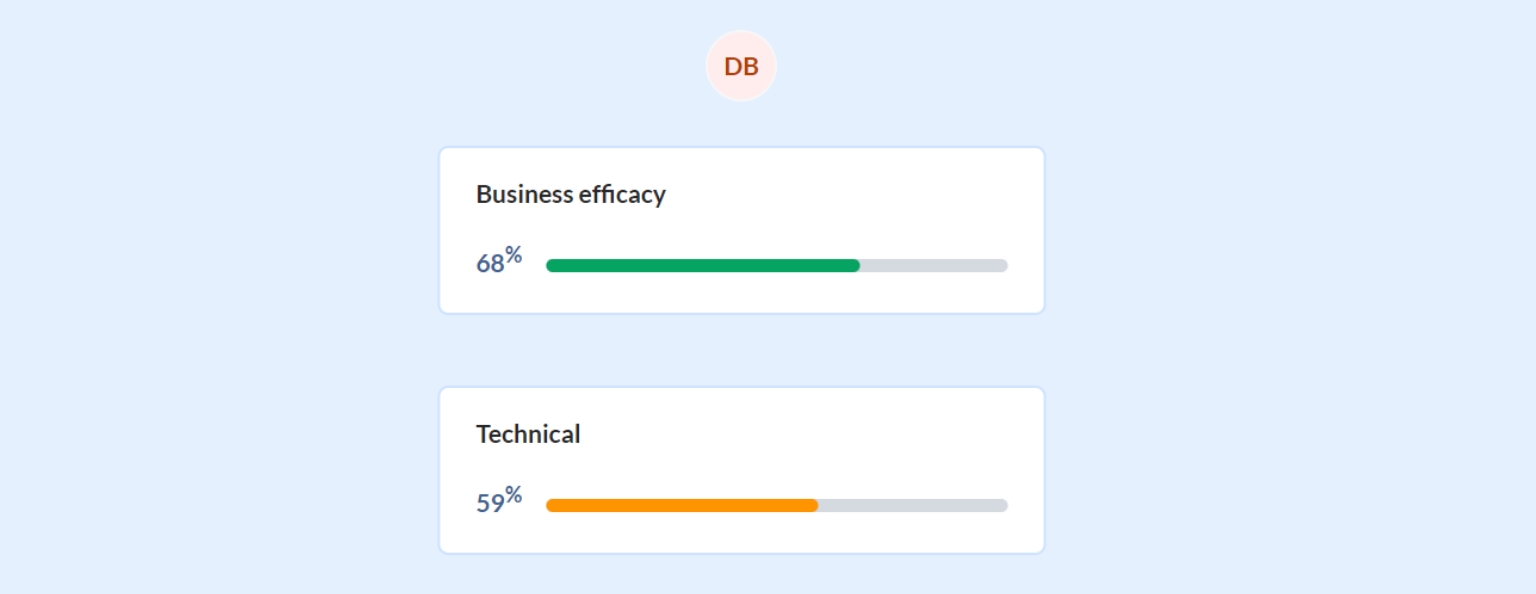Click the rounded tip of the green fill
The image size is (1536, 594).
855,265
